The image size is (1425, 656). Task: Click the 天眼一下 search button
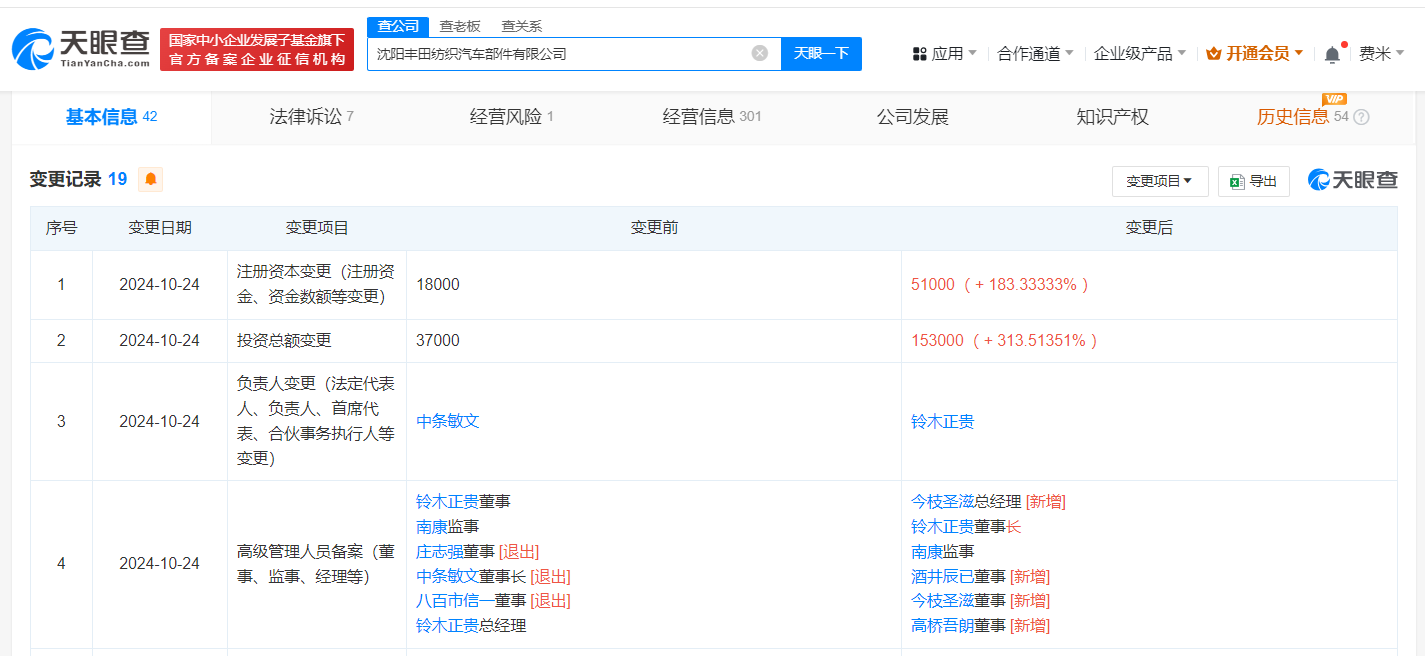821,53
